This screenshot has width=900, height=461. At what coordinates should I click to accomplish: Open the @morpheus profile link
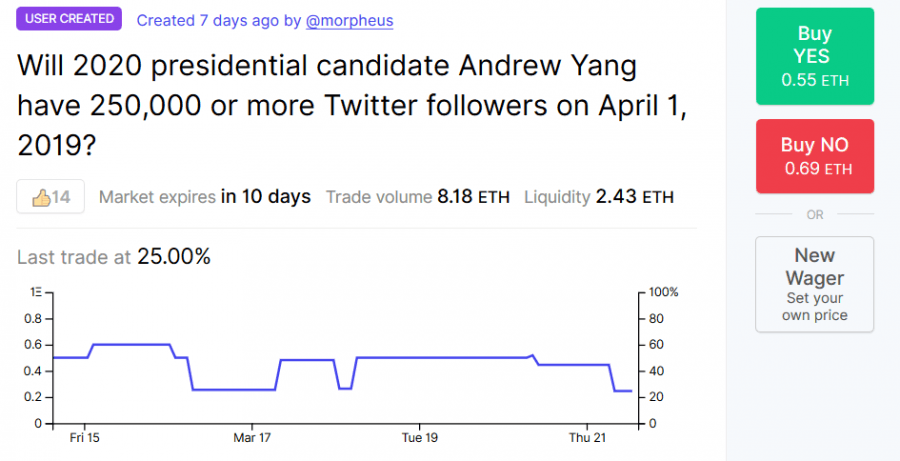click(350, 21)
